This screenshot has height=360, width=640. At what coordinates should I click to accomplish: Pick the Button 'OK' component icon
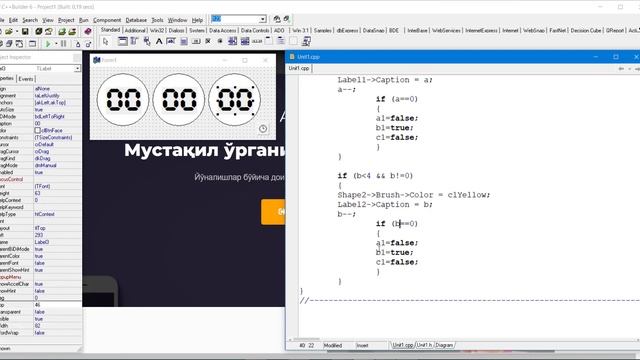(x=196, y=41)
